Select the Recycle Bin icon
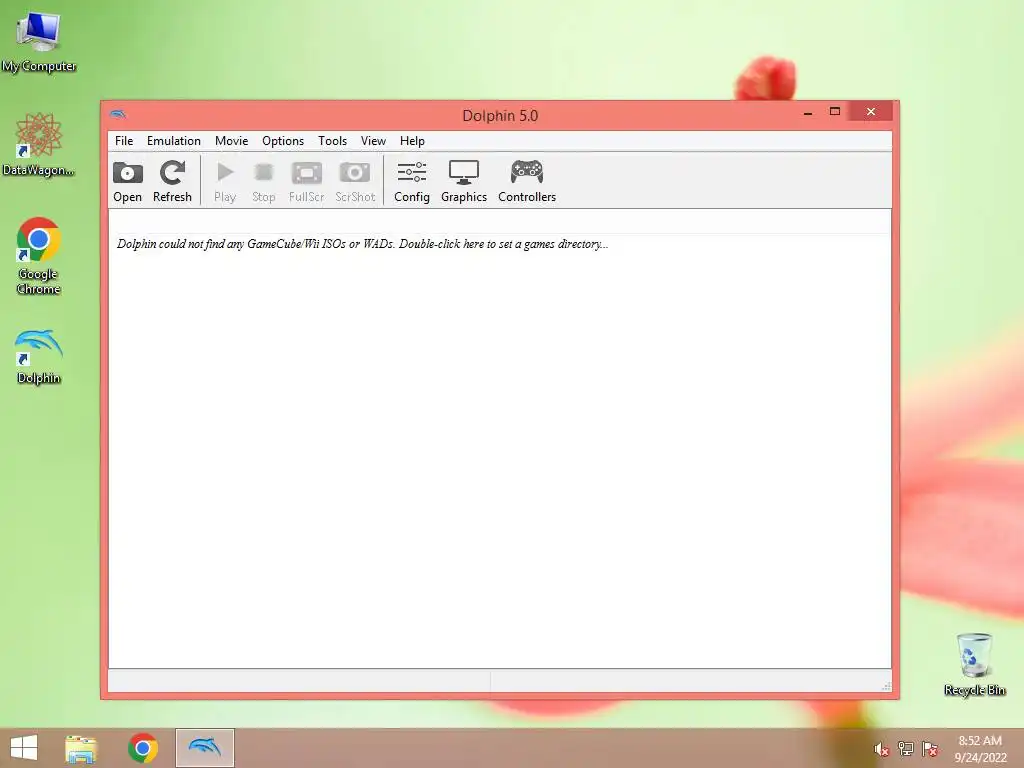The height and width of the screenshot is (768, 1024). (x=974, y=664)
